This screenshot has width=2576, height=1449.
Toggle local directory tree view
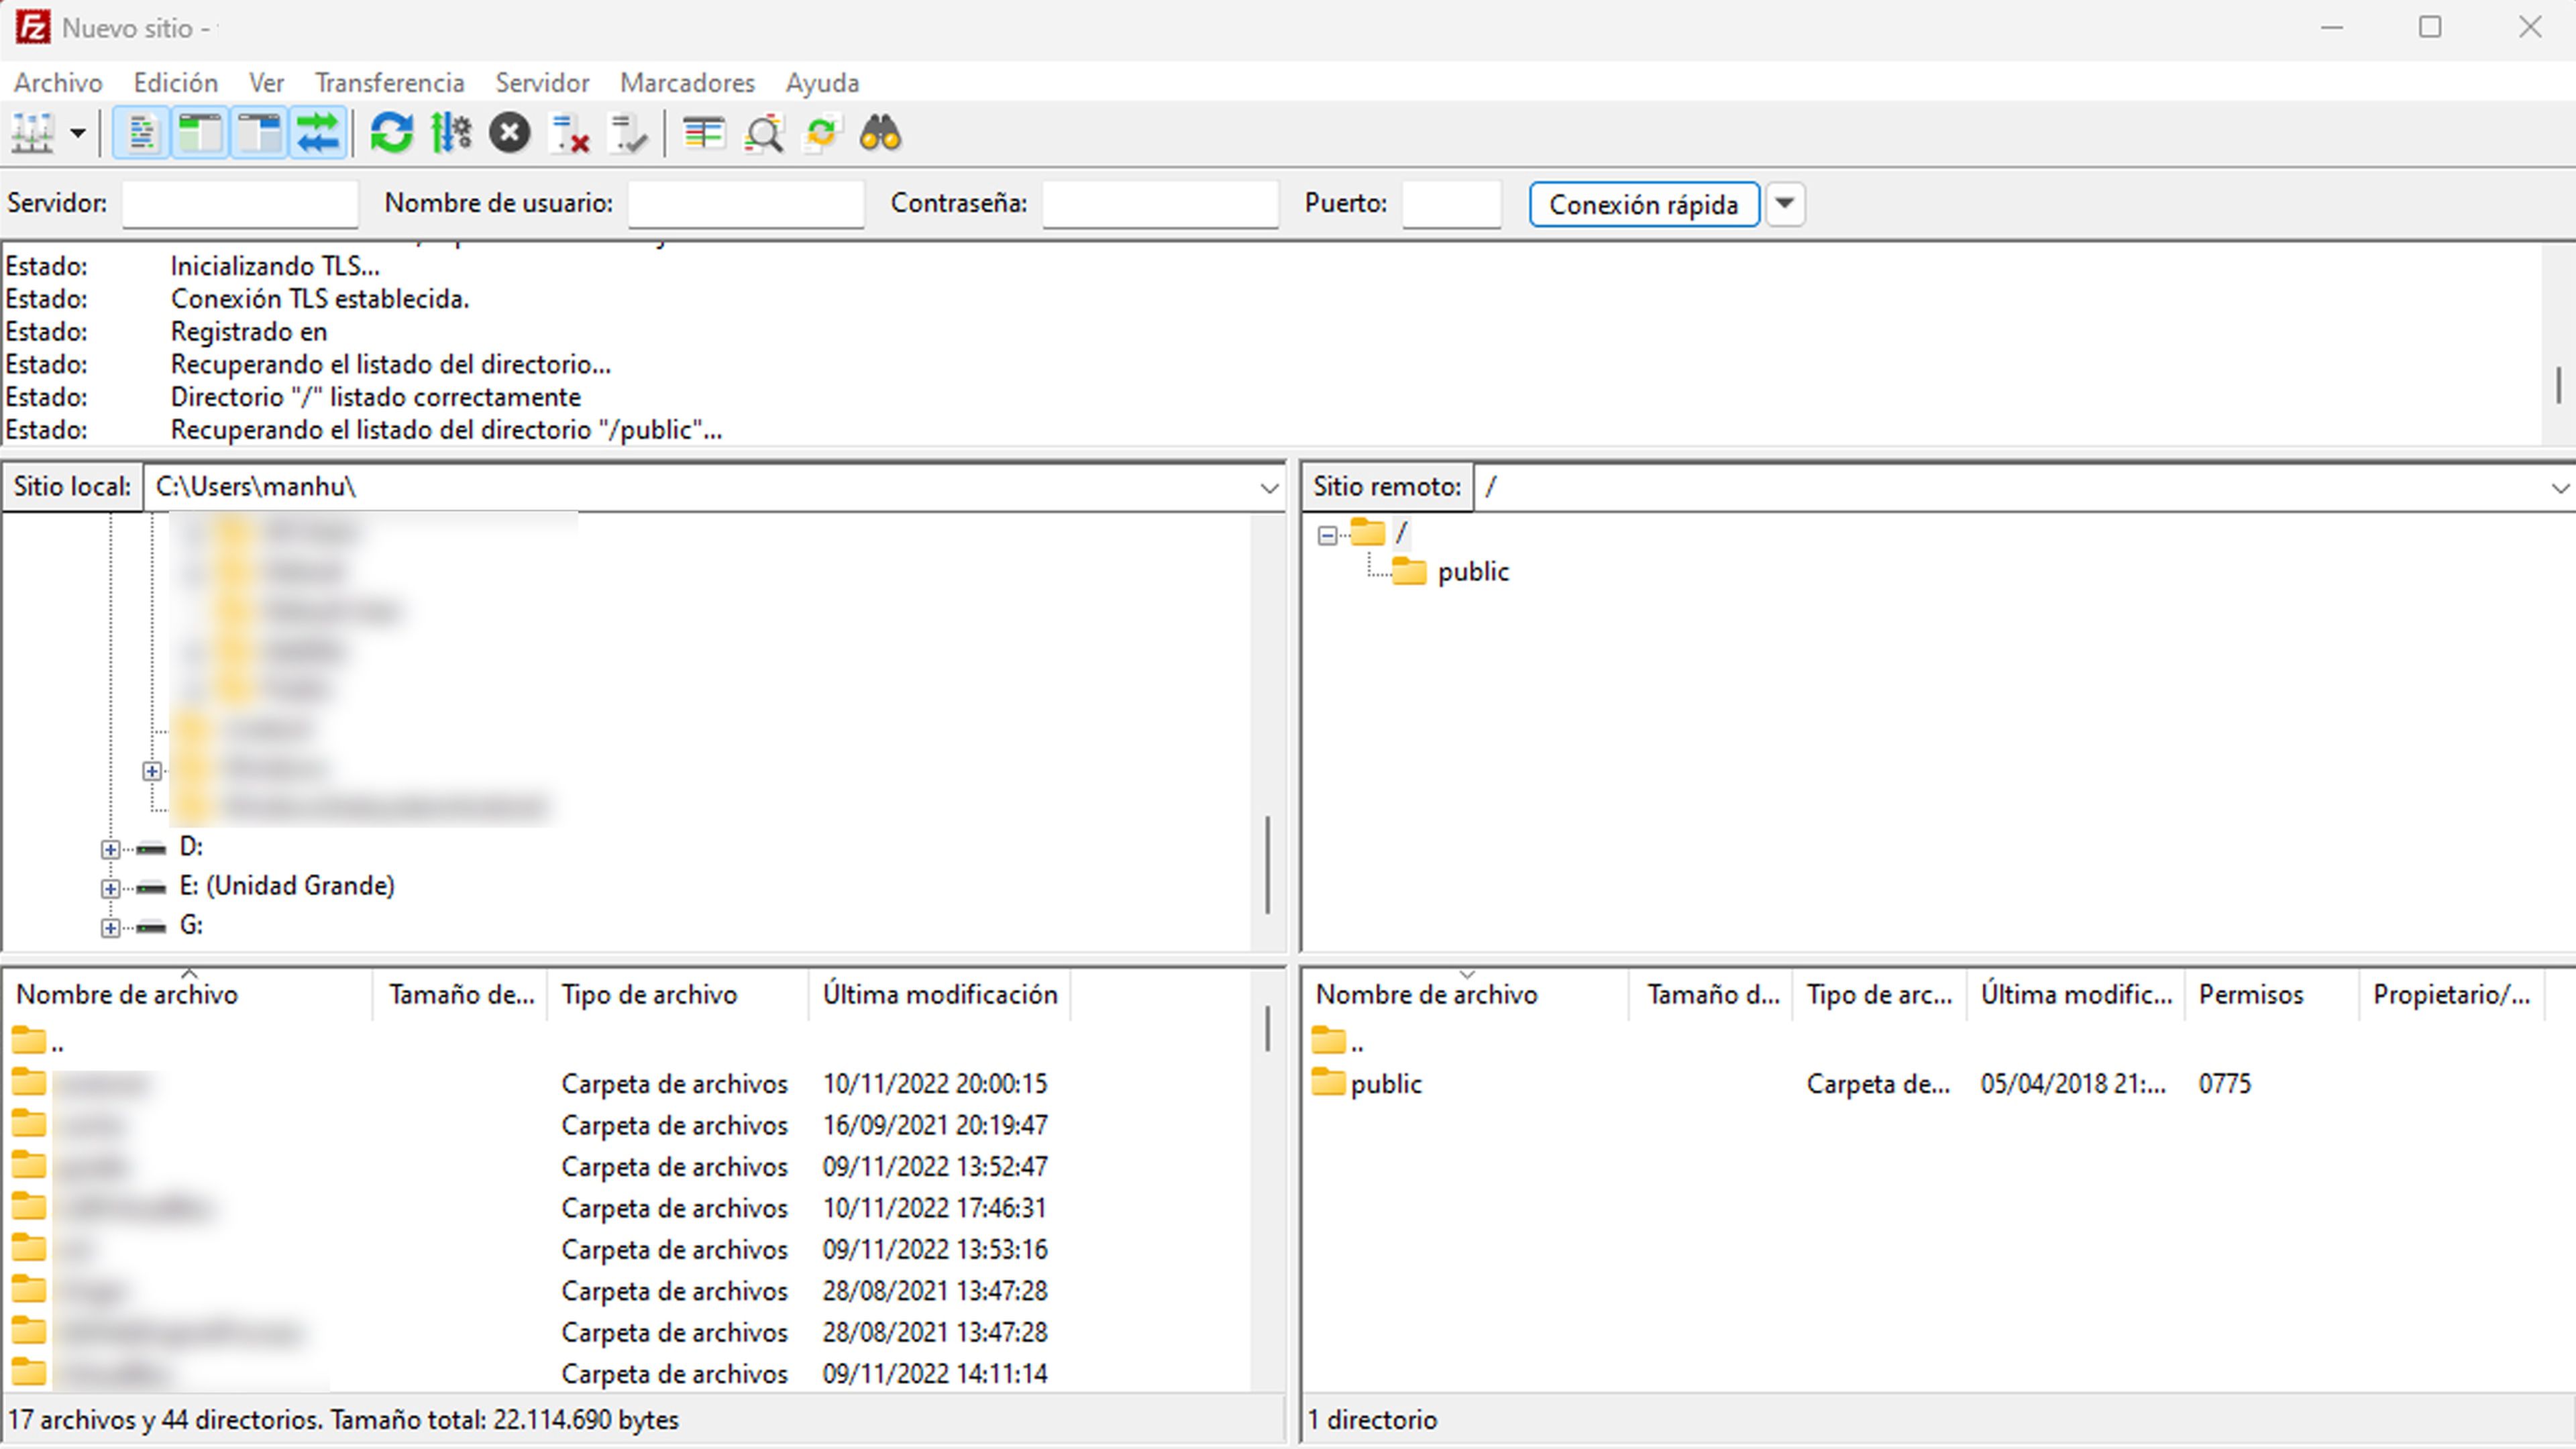(x=200, y=133)
